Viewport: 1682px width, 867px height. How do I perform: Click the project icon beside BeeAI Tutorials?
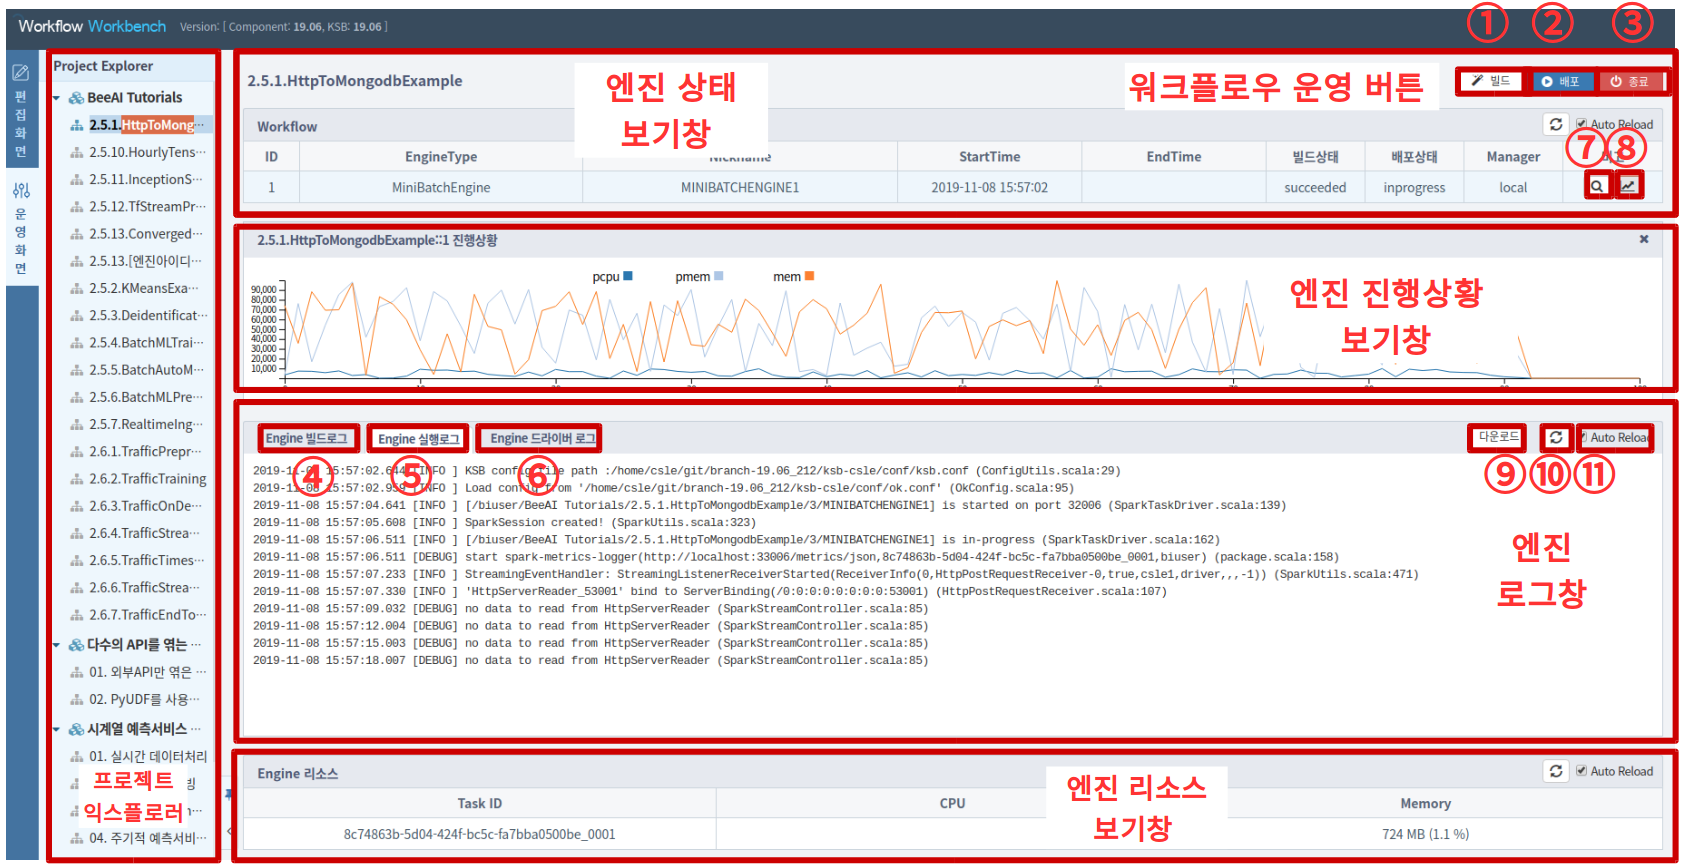pos(76,98)
